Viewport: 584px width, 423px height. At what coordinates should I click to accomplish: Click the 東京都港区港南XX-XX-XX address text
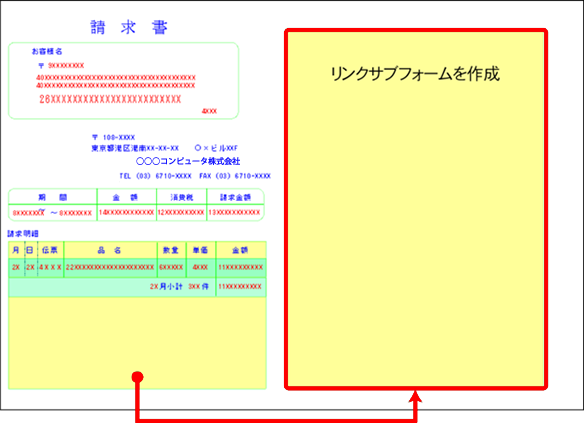[x=135, y=148]
